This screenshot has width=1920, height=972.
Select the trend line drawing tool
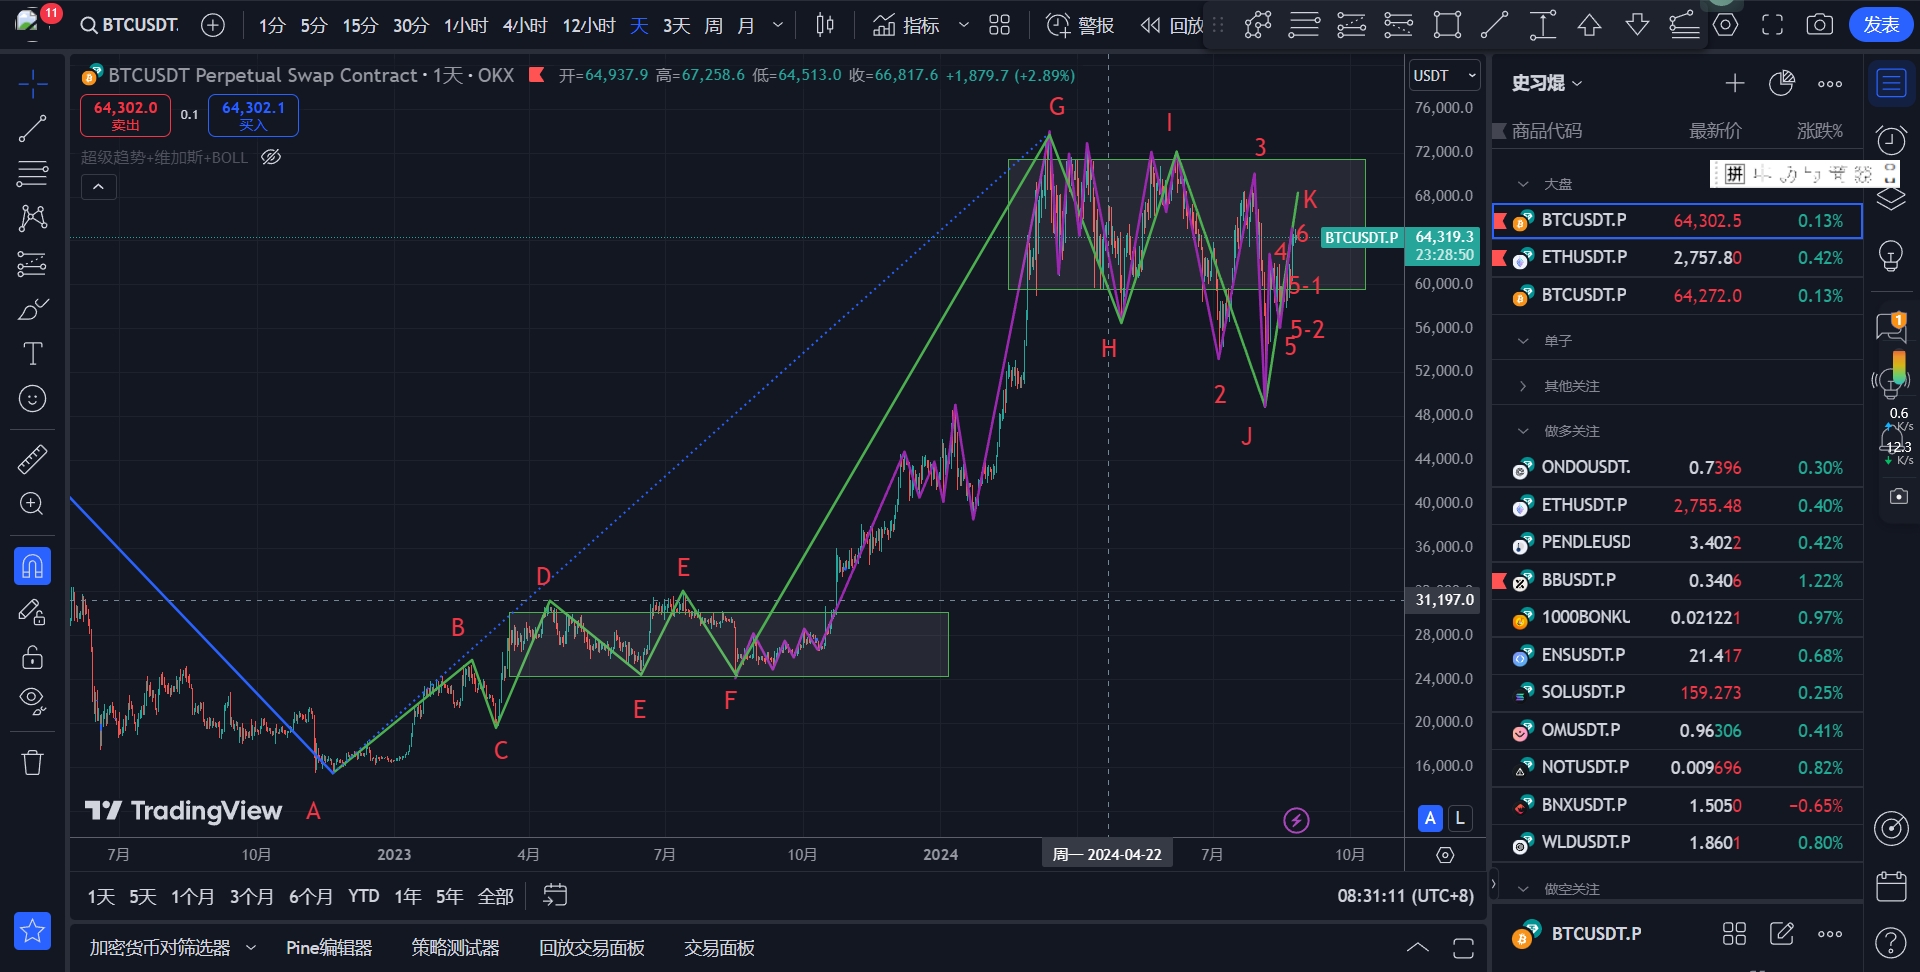[32, 128]
